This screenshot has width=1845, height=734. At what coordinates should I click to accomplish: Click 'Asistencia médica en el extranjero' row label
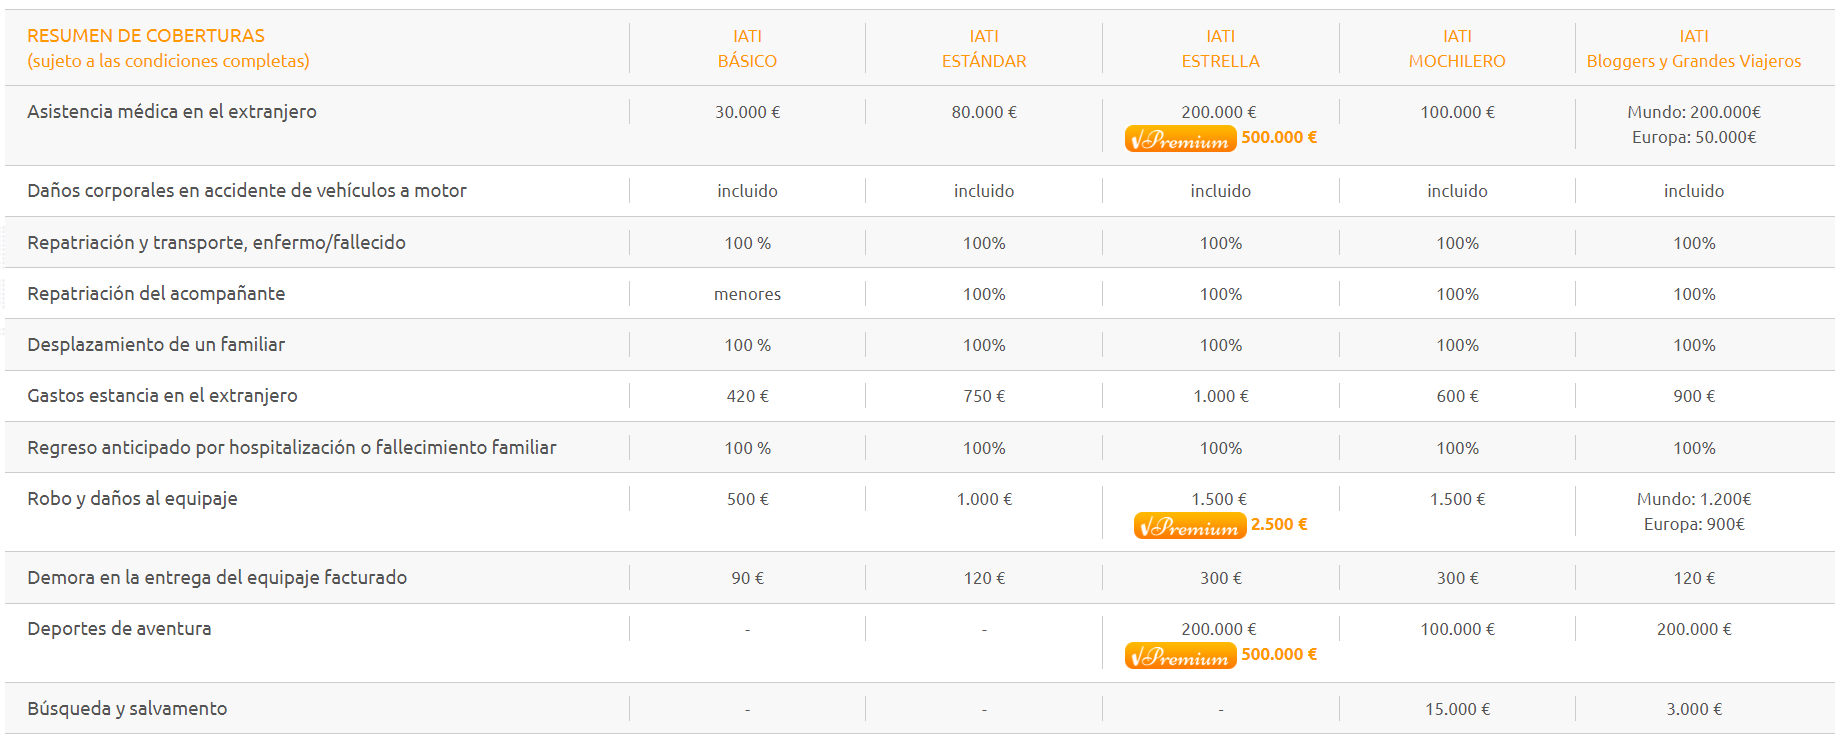point(172,112)
